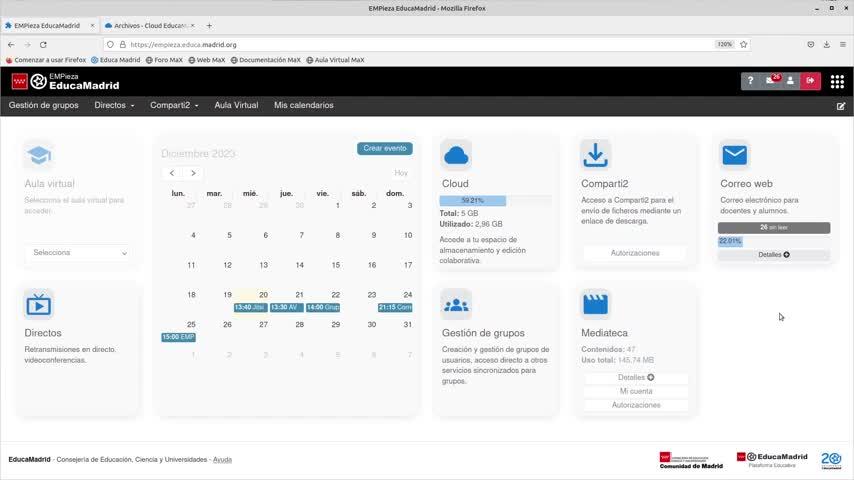Viewport: 854px width, 480px height.
Task: Open the user profile icon
Action: 790,81
